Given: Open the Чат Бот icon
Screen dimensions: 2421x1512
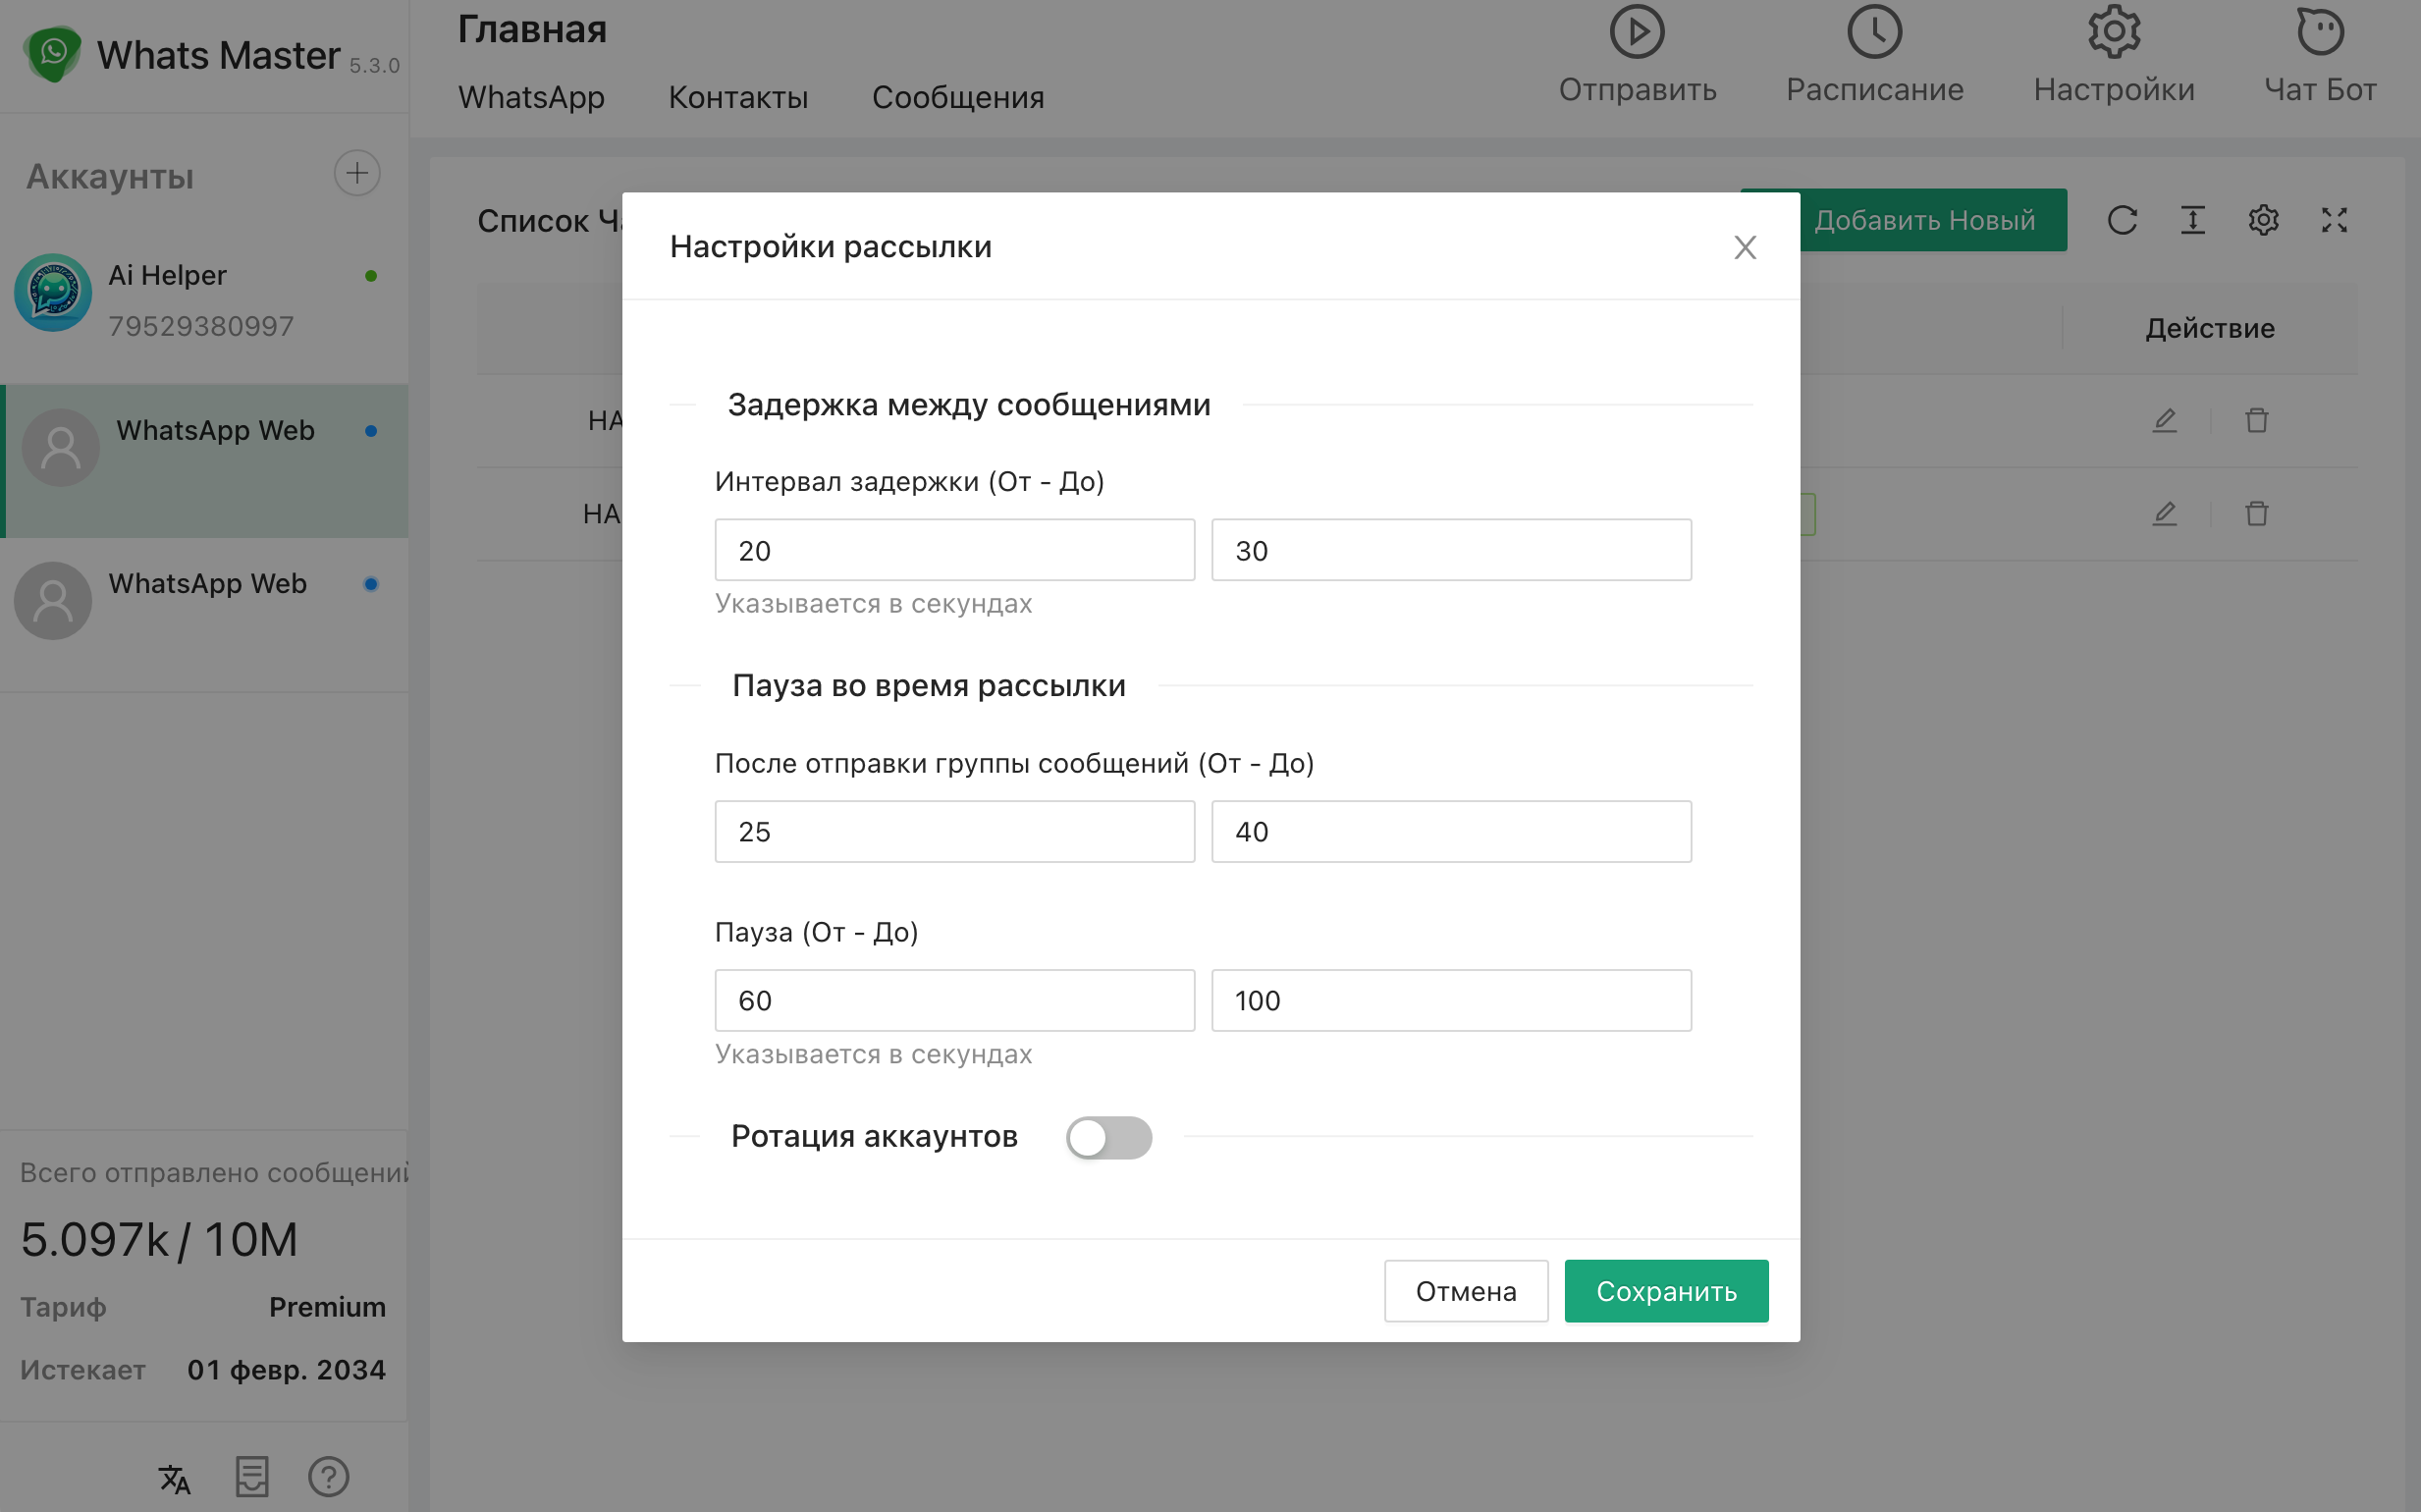Looking at the screenshot, I should pyautogui.click(x=2319, y=32).
